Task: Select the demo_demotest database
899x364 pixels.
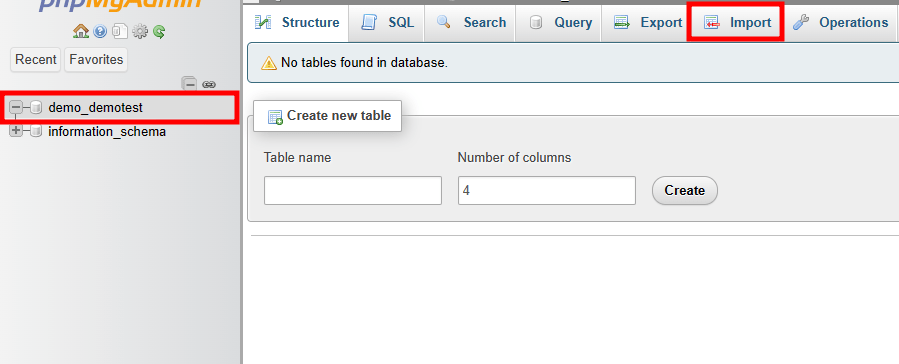Action: coord(95,107)
